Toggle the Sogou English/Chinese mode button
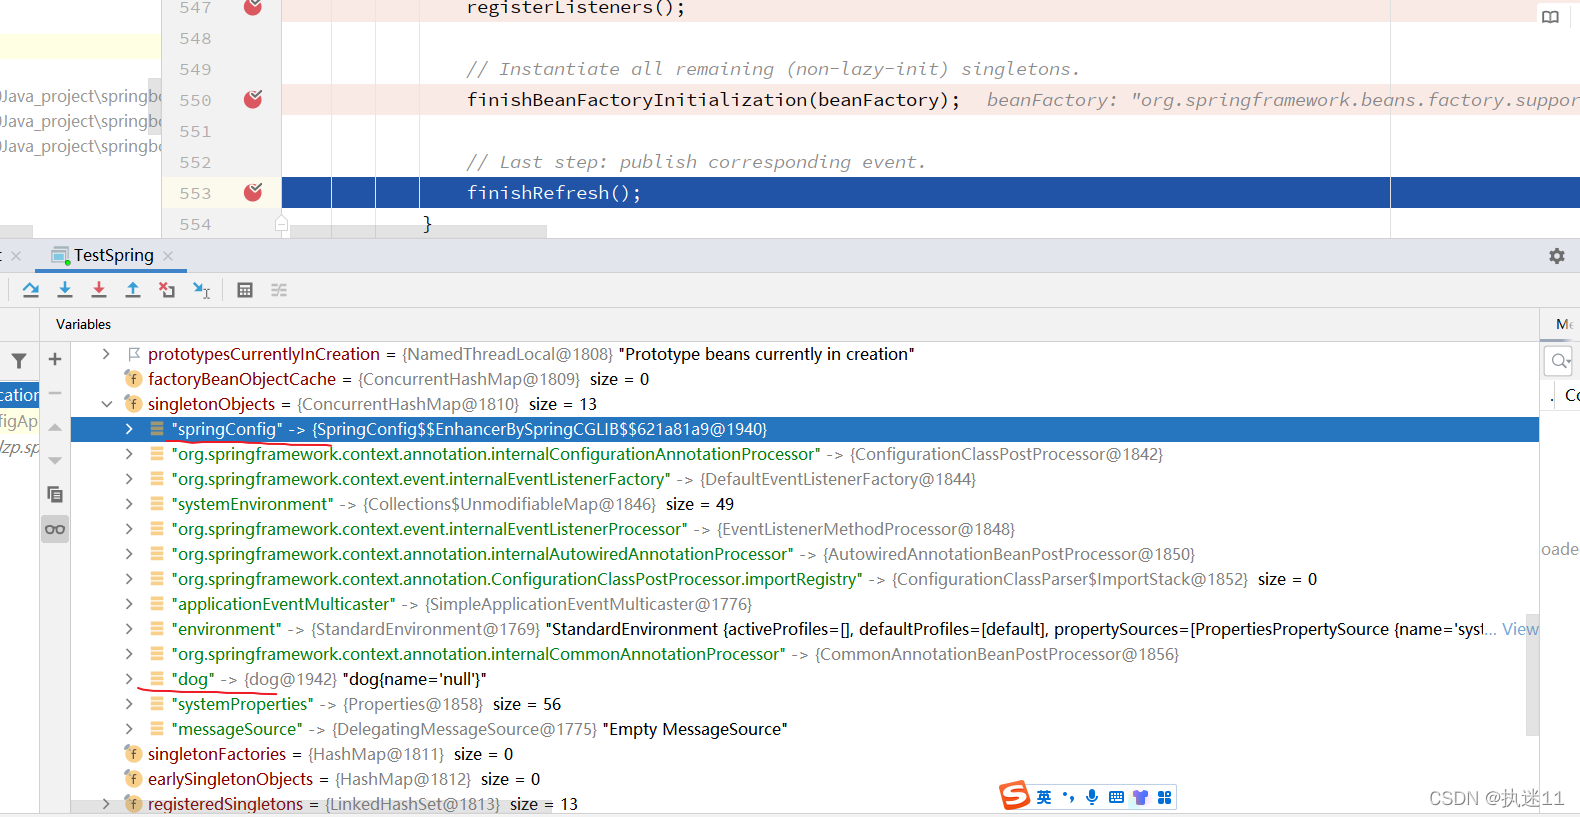Image resolution: width=1580 pixels, height=817 pixels. (1044, 797)
